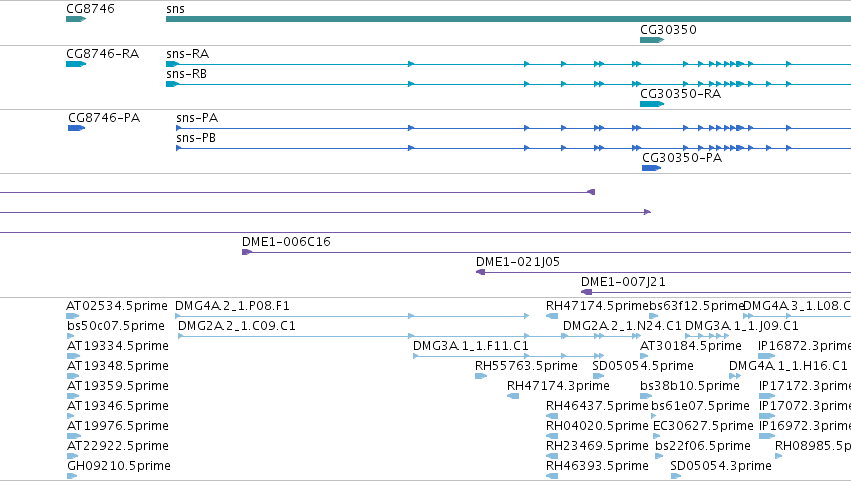Image resolution: width=851 pixels, height=481 pixels.
Task: Select the DMG3A.1_1.J09.C1 label
Action: pos(741,326)
